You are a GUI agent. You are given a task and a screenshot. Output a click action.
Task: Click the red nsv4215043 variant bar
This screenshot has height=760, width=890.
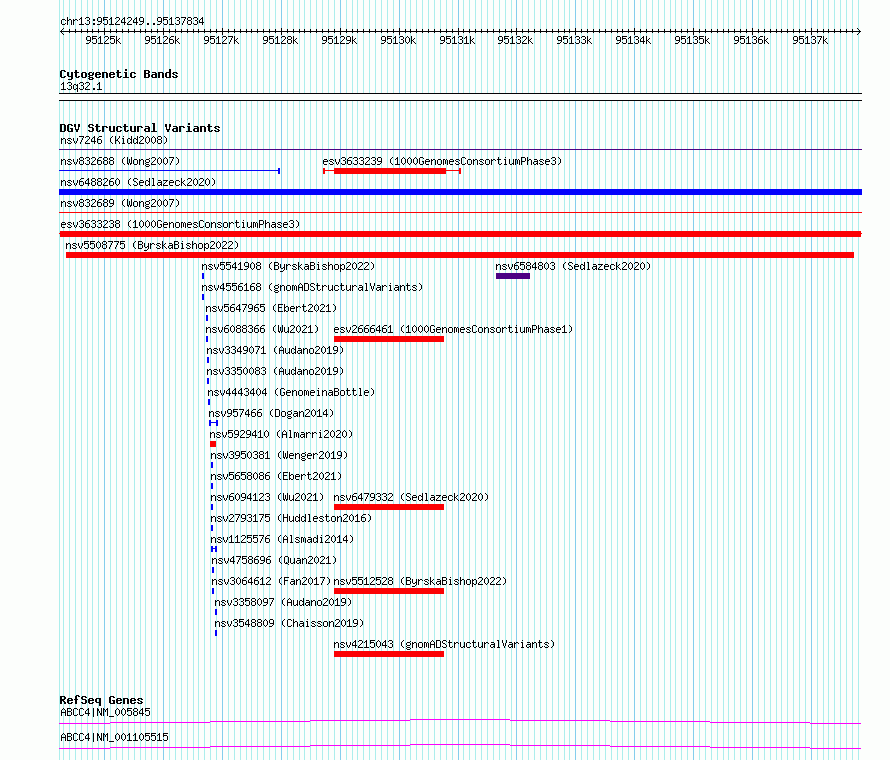click(389, 654)
